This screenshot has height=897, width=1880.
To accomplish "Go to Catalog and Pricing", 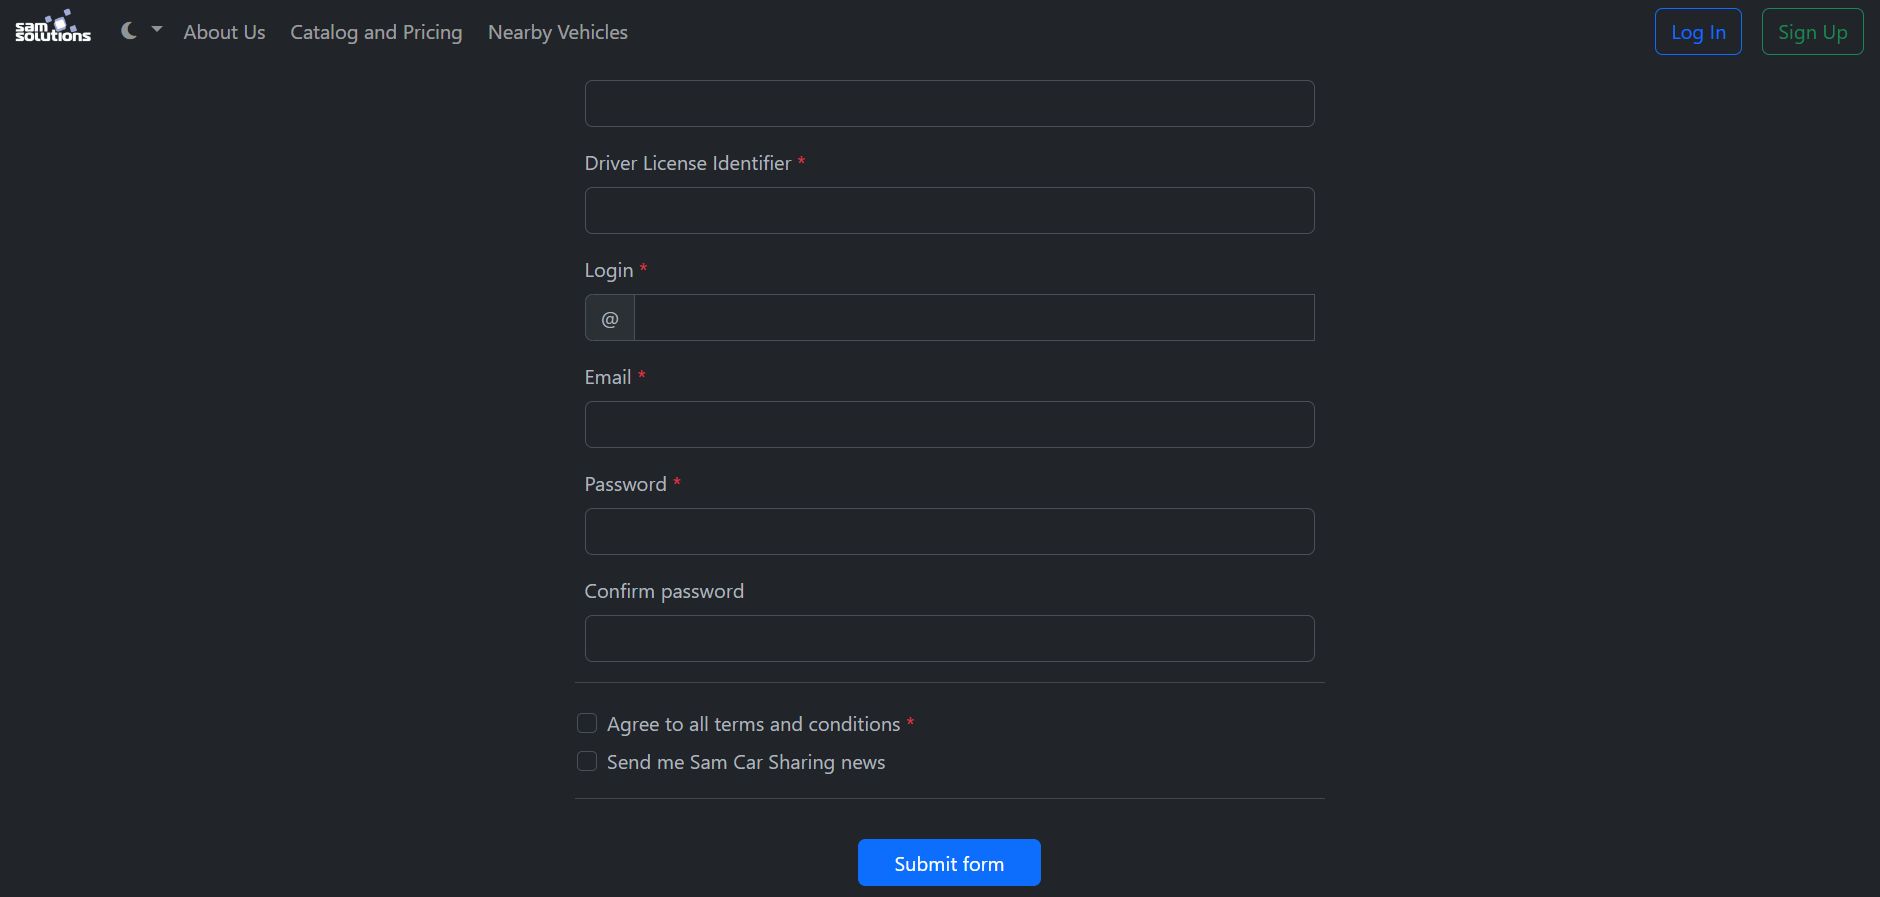I will pos(376,32).
